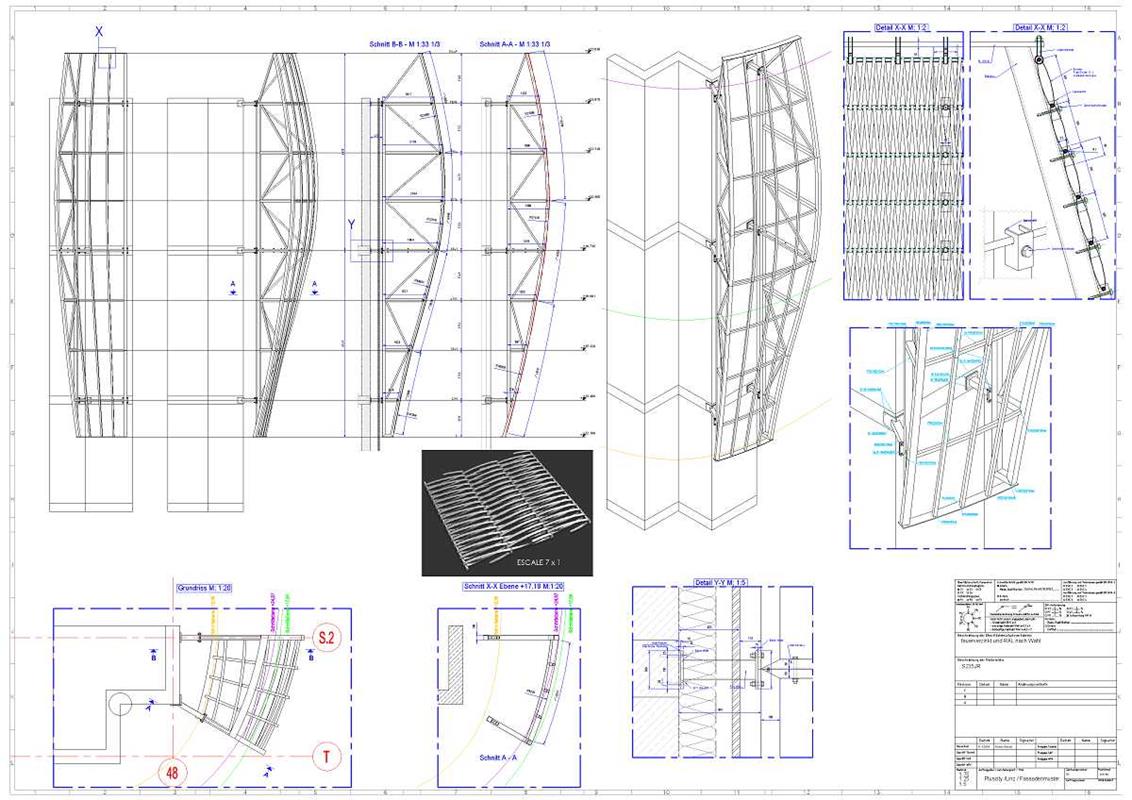Click the "Schnitt A - A" label in lower section
This screenshot has height=800, width=1132.
498,757
